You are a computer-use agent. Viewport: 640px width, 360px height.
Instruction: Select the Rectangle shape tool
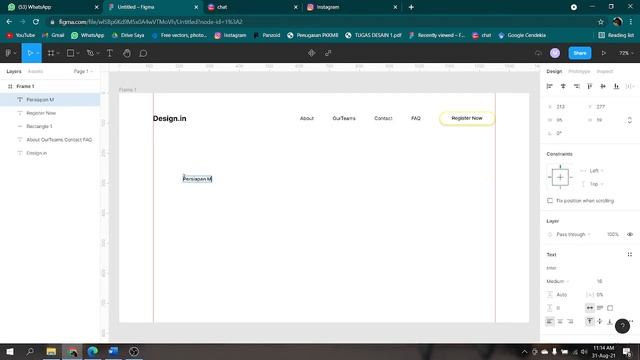(70, 53)
